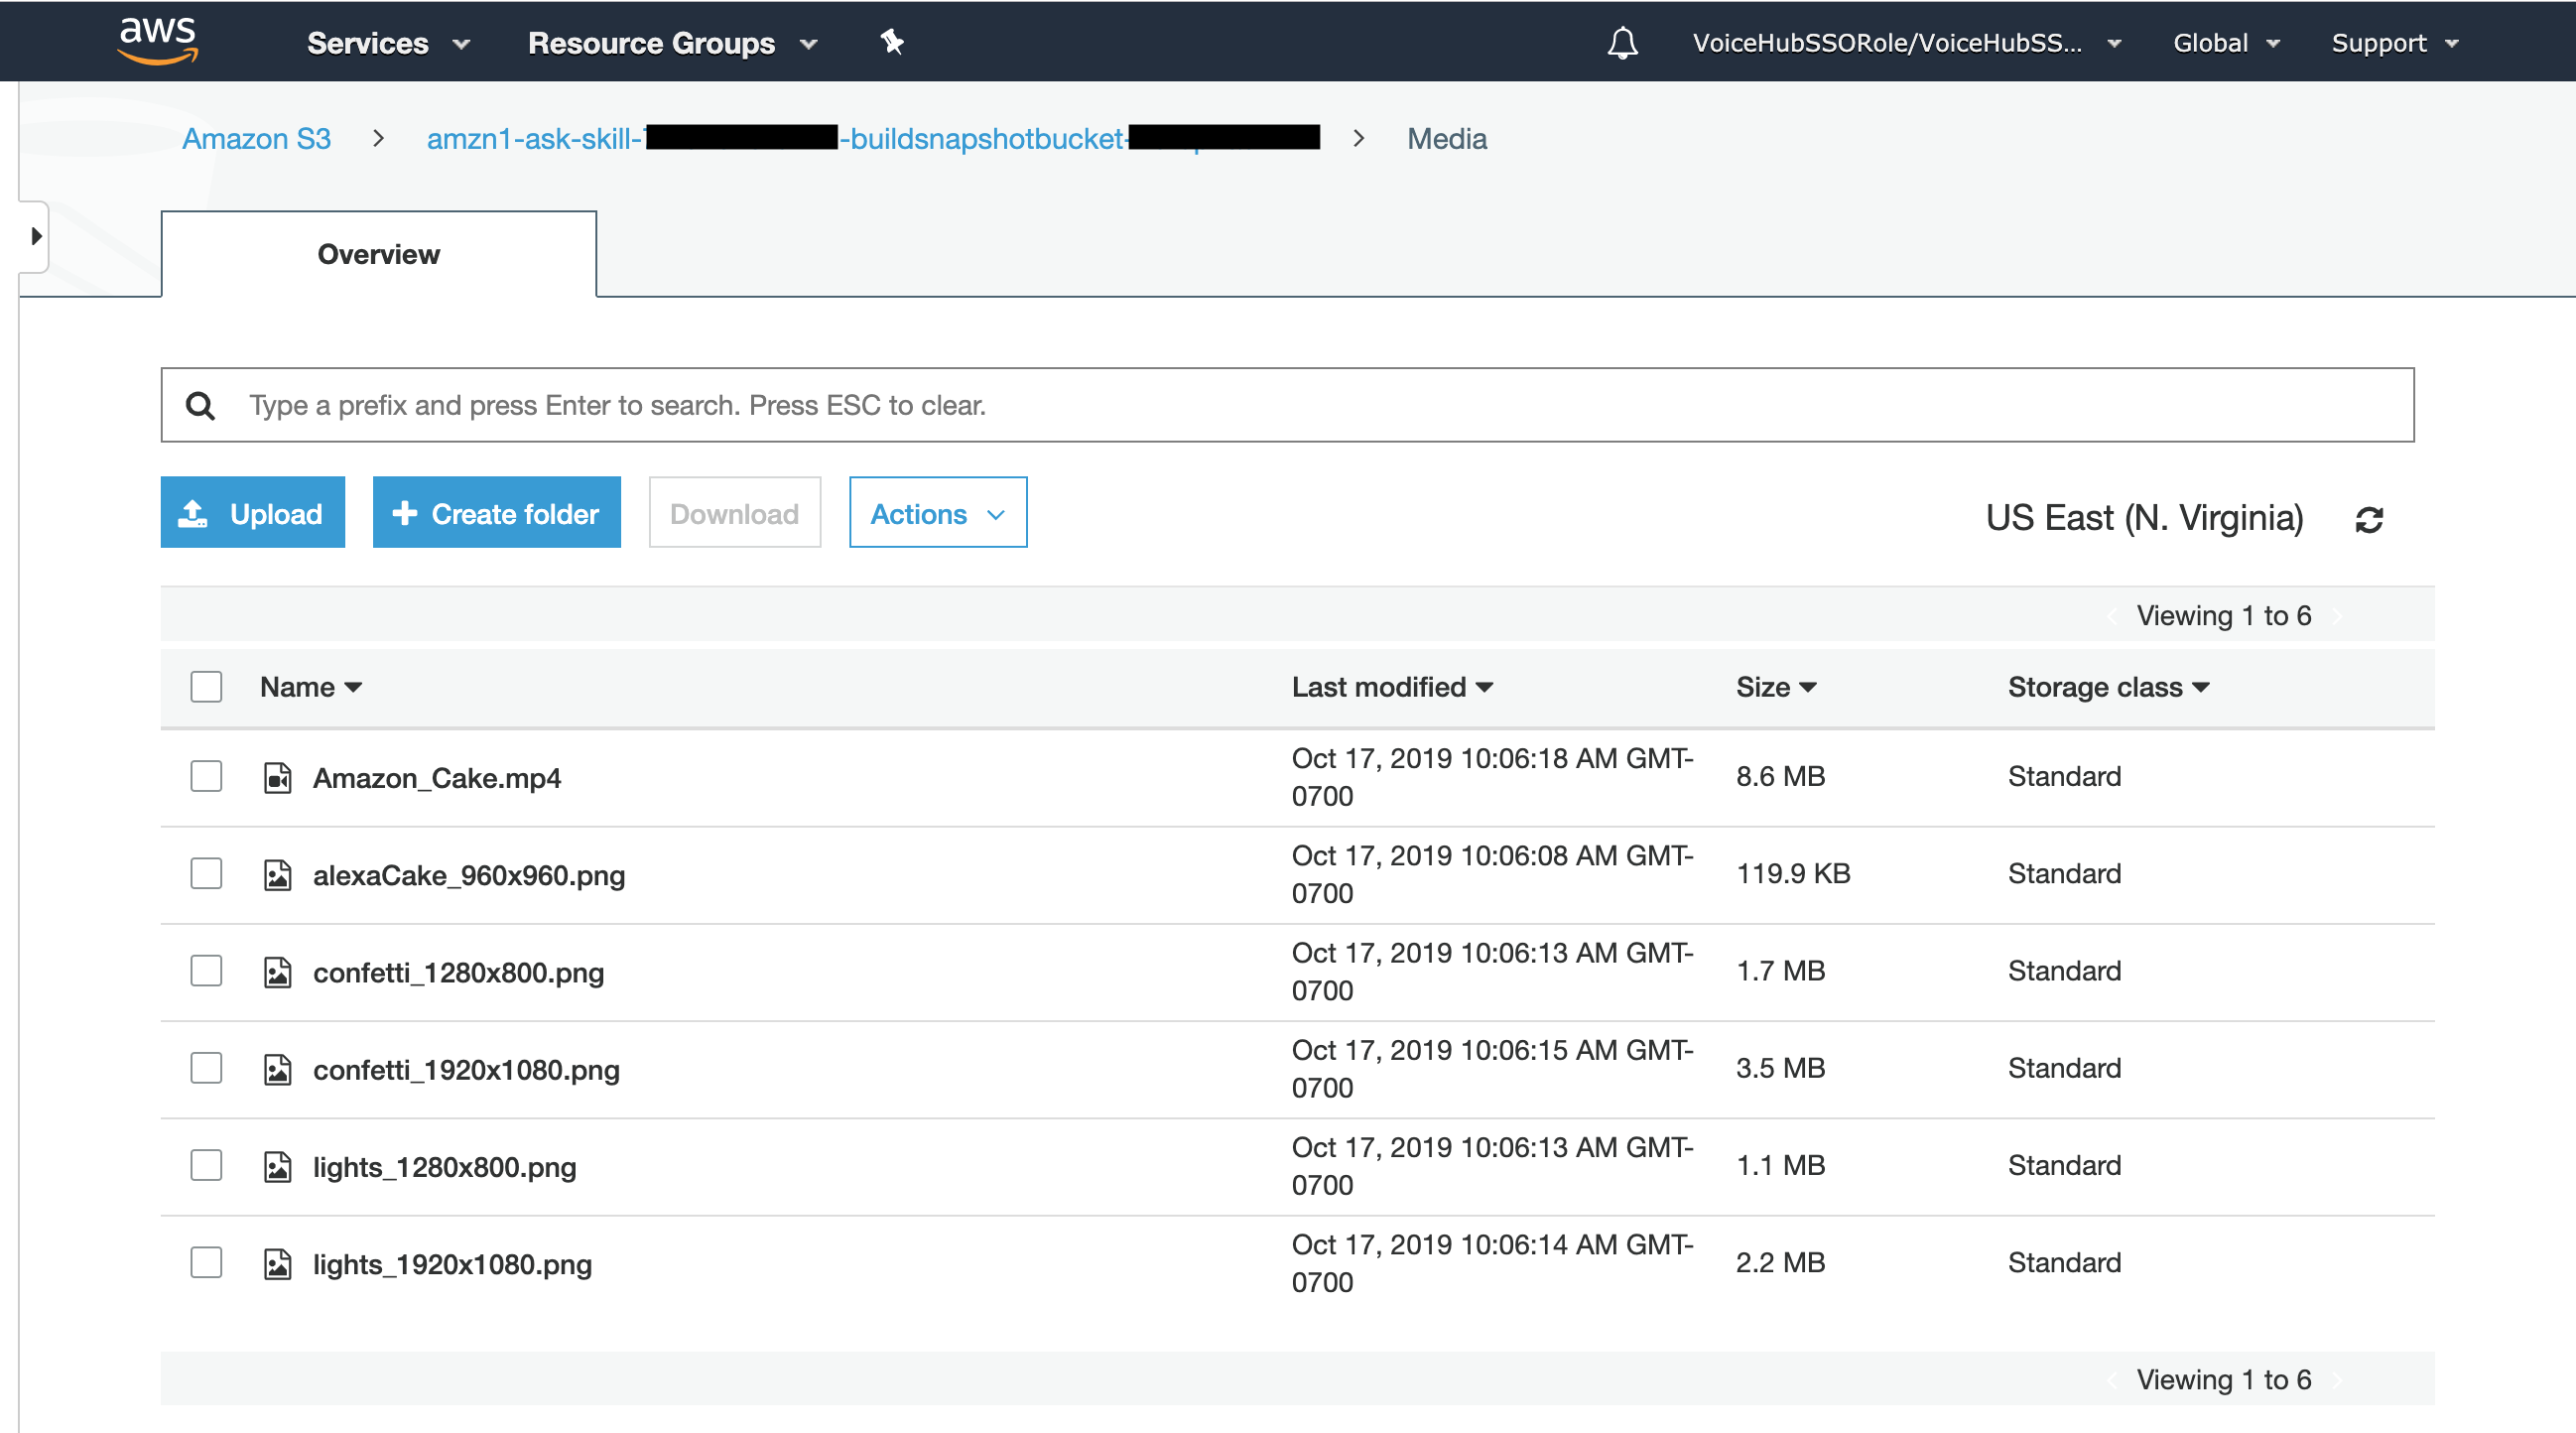The image size is (2576, 1433).
Task: Click image icon beside alexaCake_960x960.png
Action: click(x=277, y=875)
